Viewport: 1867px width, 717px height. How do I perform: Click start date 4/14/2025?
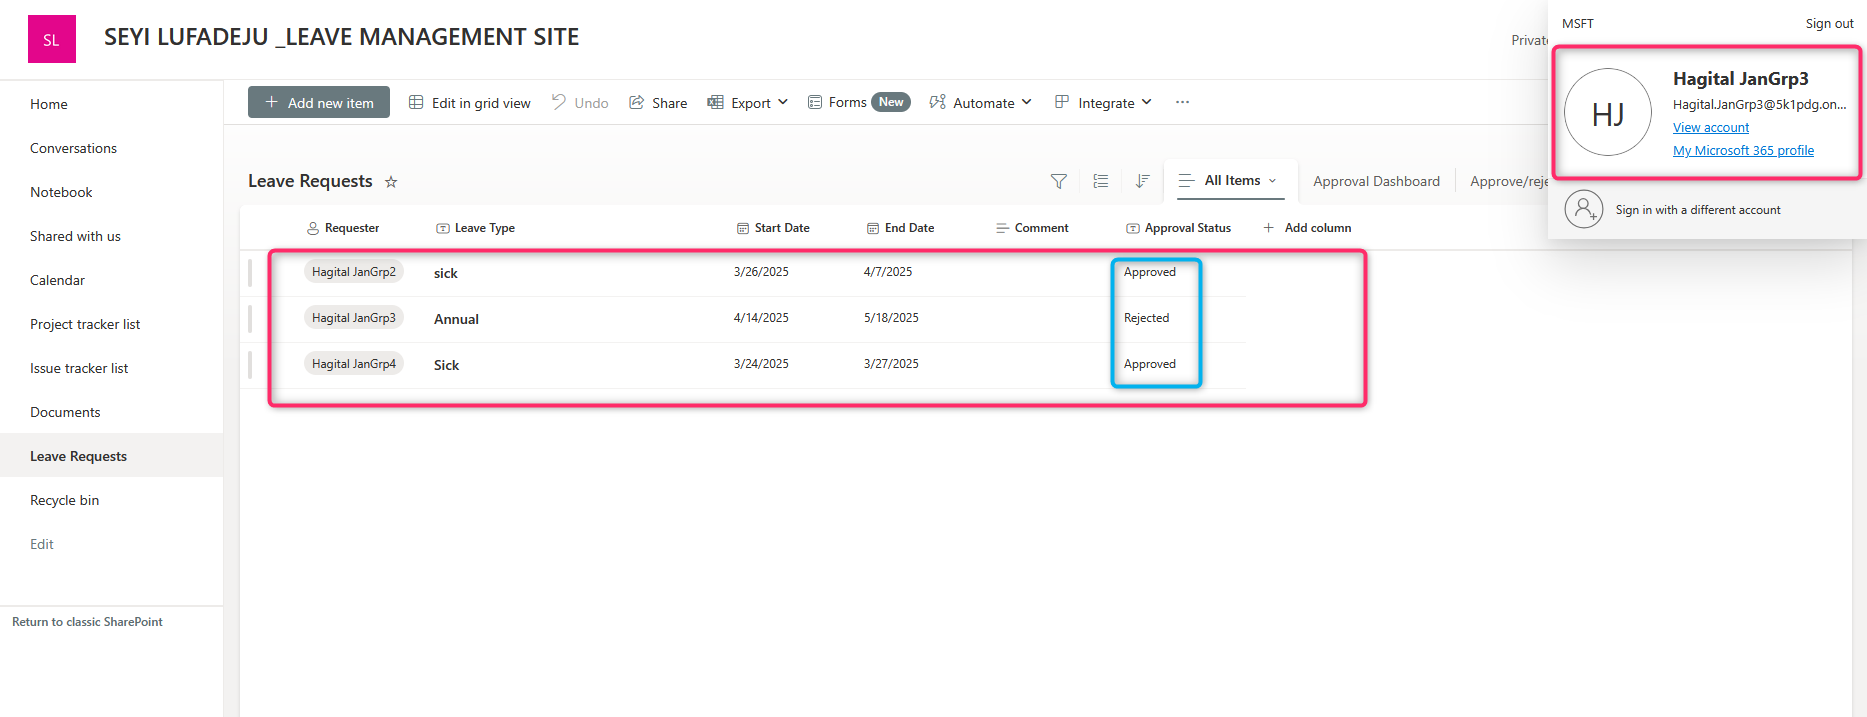[x=761, y=318]
